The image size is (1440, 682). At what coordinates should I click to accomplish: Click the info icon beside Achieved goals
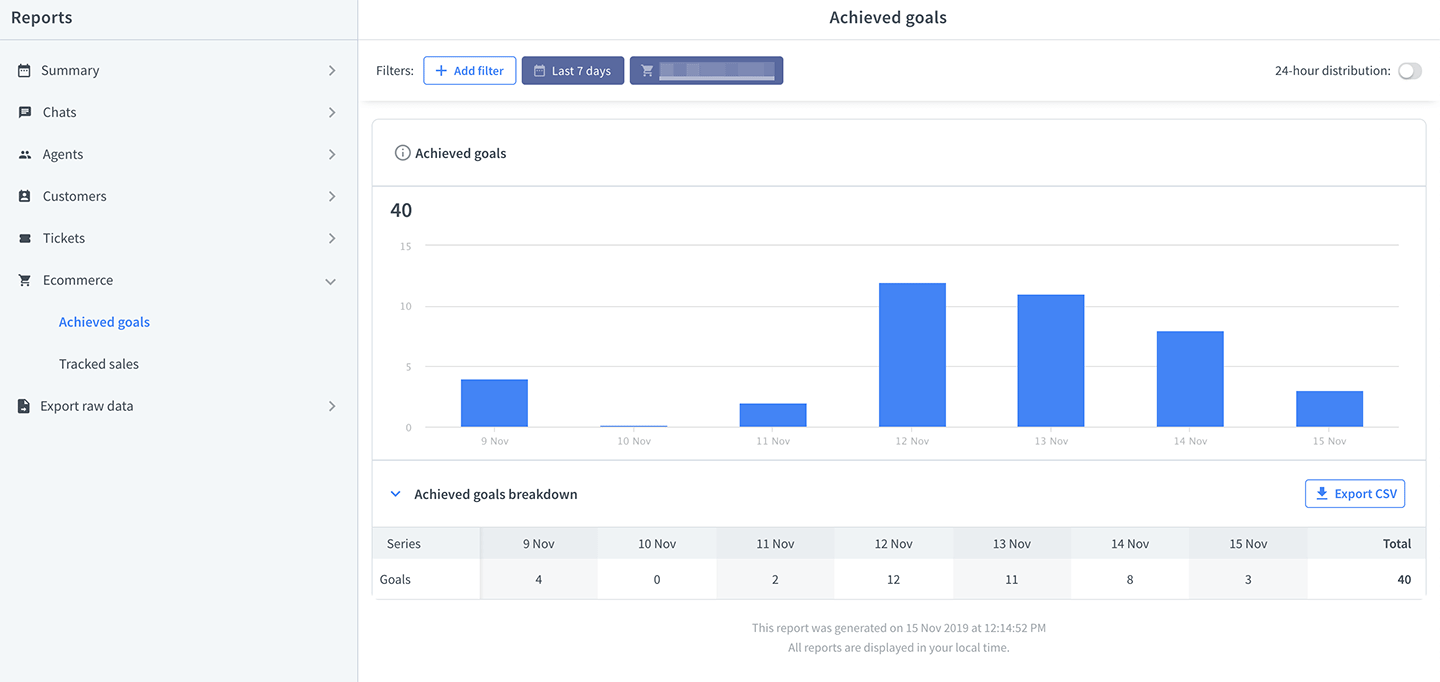pyautogui.click(x=402, y=154)
